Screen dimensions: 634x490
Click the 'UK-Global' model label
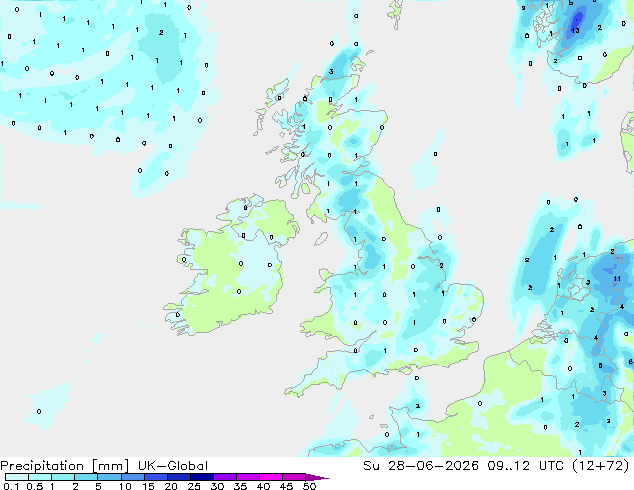(x=173, y=466)
